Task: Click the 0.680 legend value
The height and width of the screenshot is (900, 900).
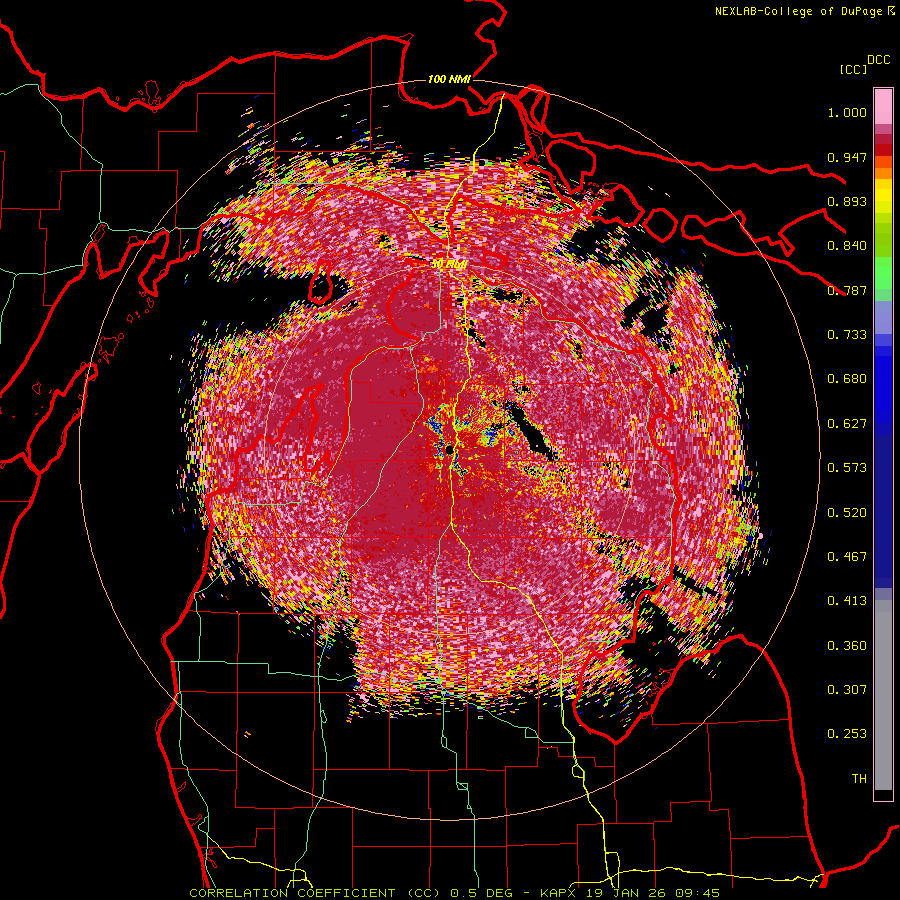Action: [x=847, y=379]
